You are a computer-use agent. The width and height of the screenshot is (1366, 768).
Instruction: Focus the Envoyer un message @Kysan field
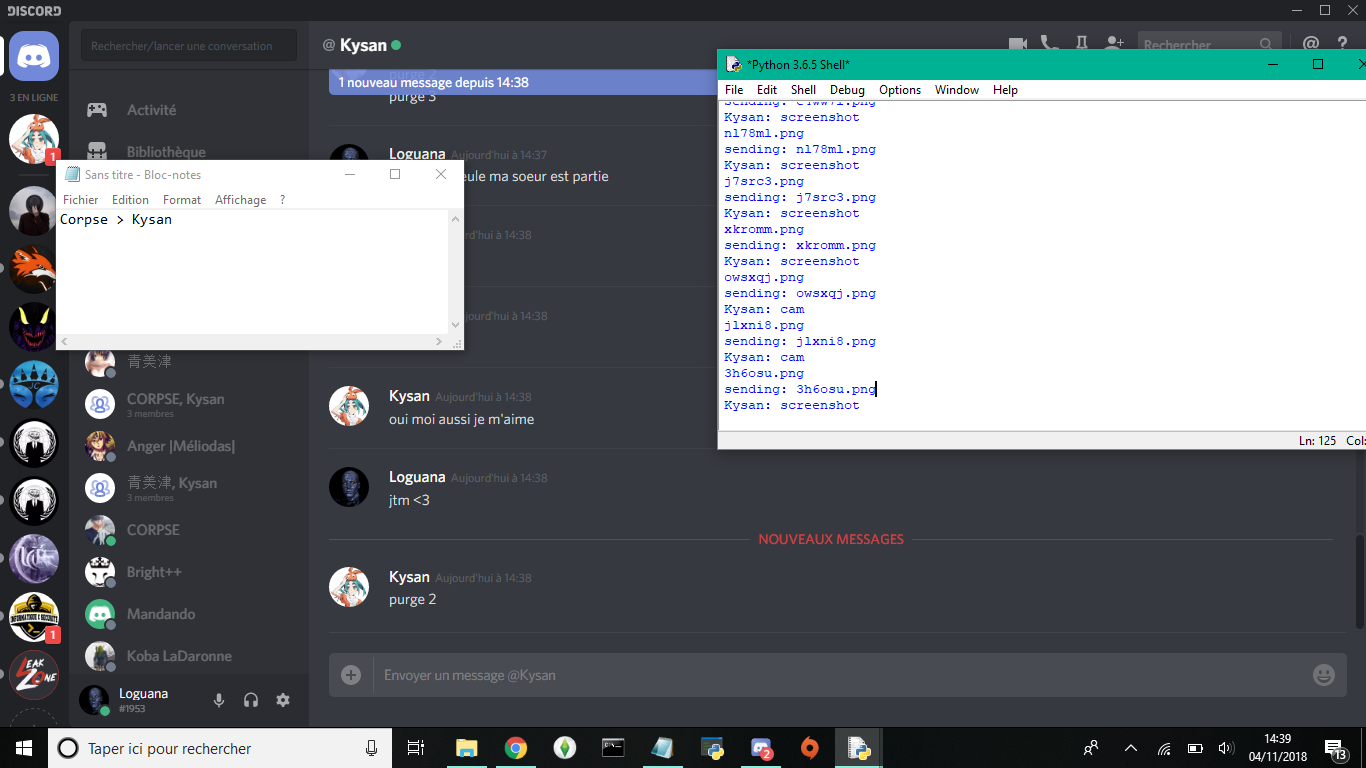840,675
